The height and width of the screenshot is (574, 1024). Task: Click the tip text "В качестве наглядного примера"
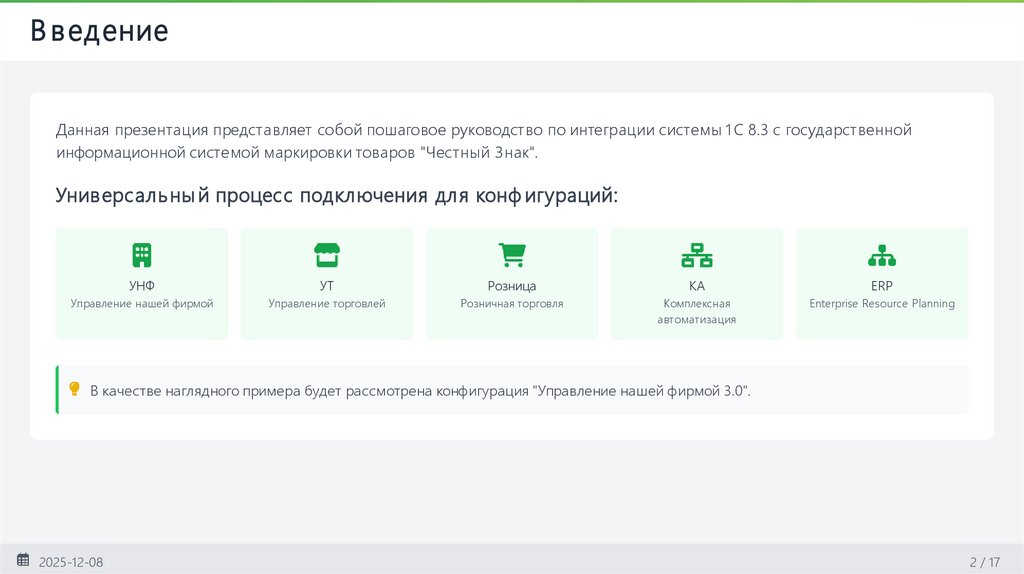[420, 391]
